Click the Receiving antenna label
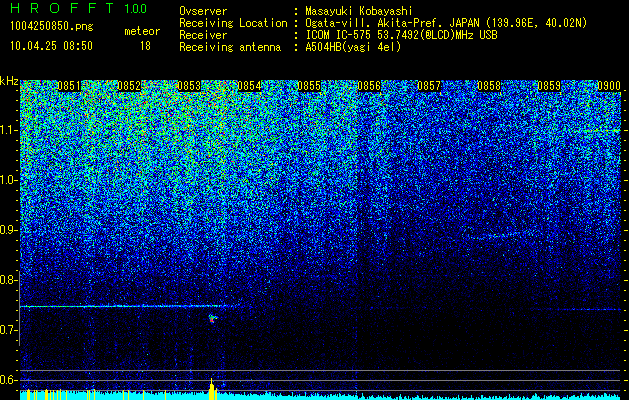The width and height of the screenshot is (629, 400). (x=230, y=47)
